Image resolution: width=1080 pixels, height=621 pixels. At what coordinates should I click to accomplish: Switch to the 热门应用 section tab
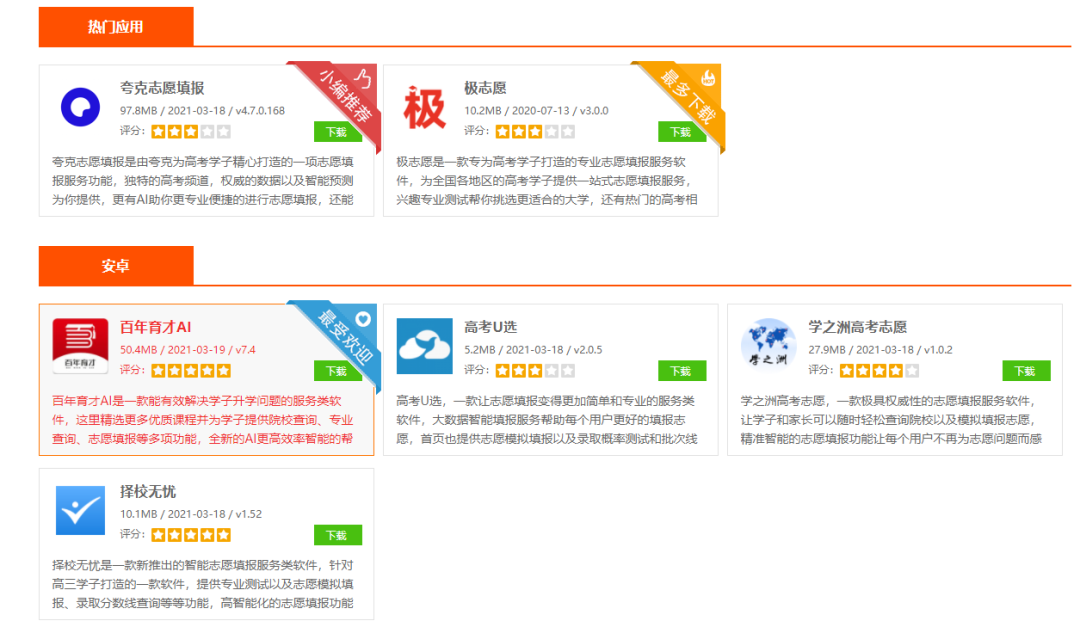(x=116, y=27)
